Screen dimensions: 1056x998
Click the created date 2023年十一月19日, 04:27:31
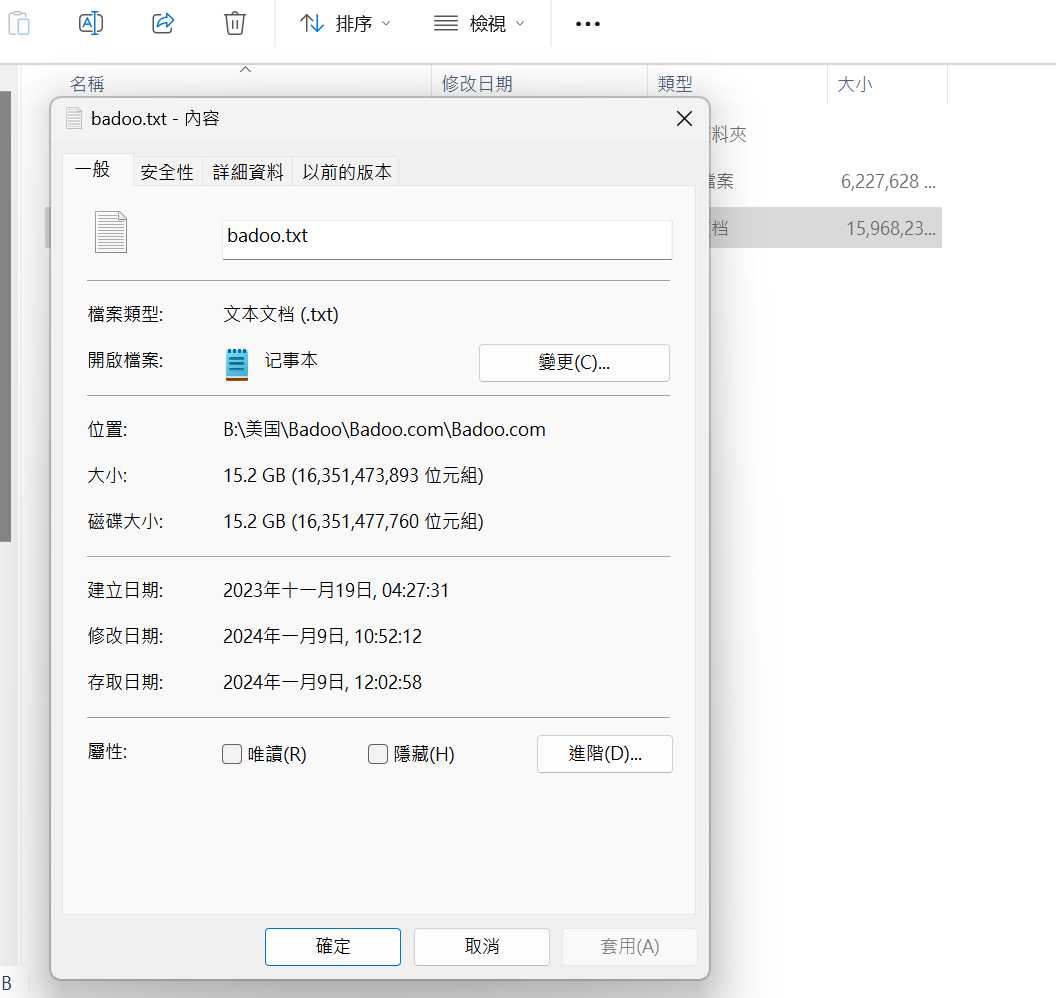pyautogui.click(x=336, y=591)
